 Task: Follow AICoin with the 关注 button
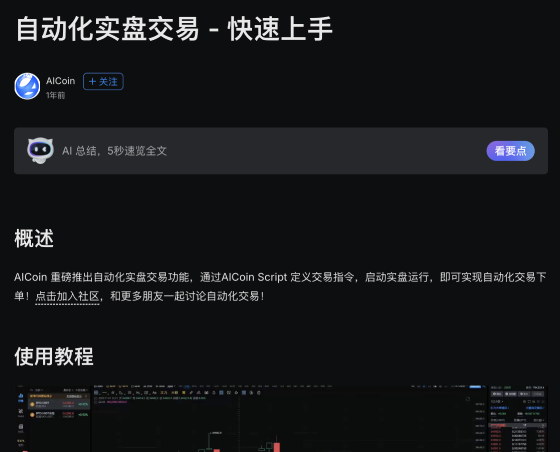tap(103, 81)
